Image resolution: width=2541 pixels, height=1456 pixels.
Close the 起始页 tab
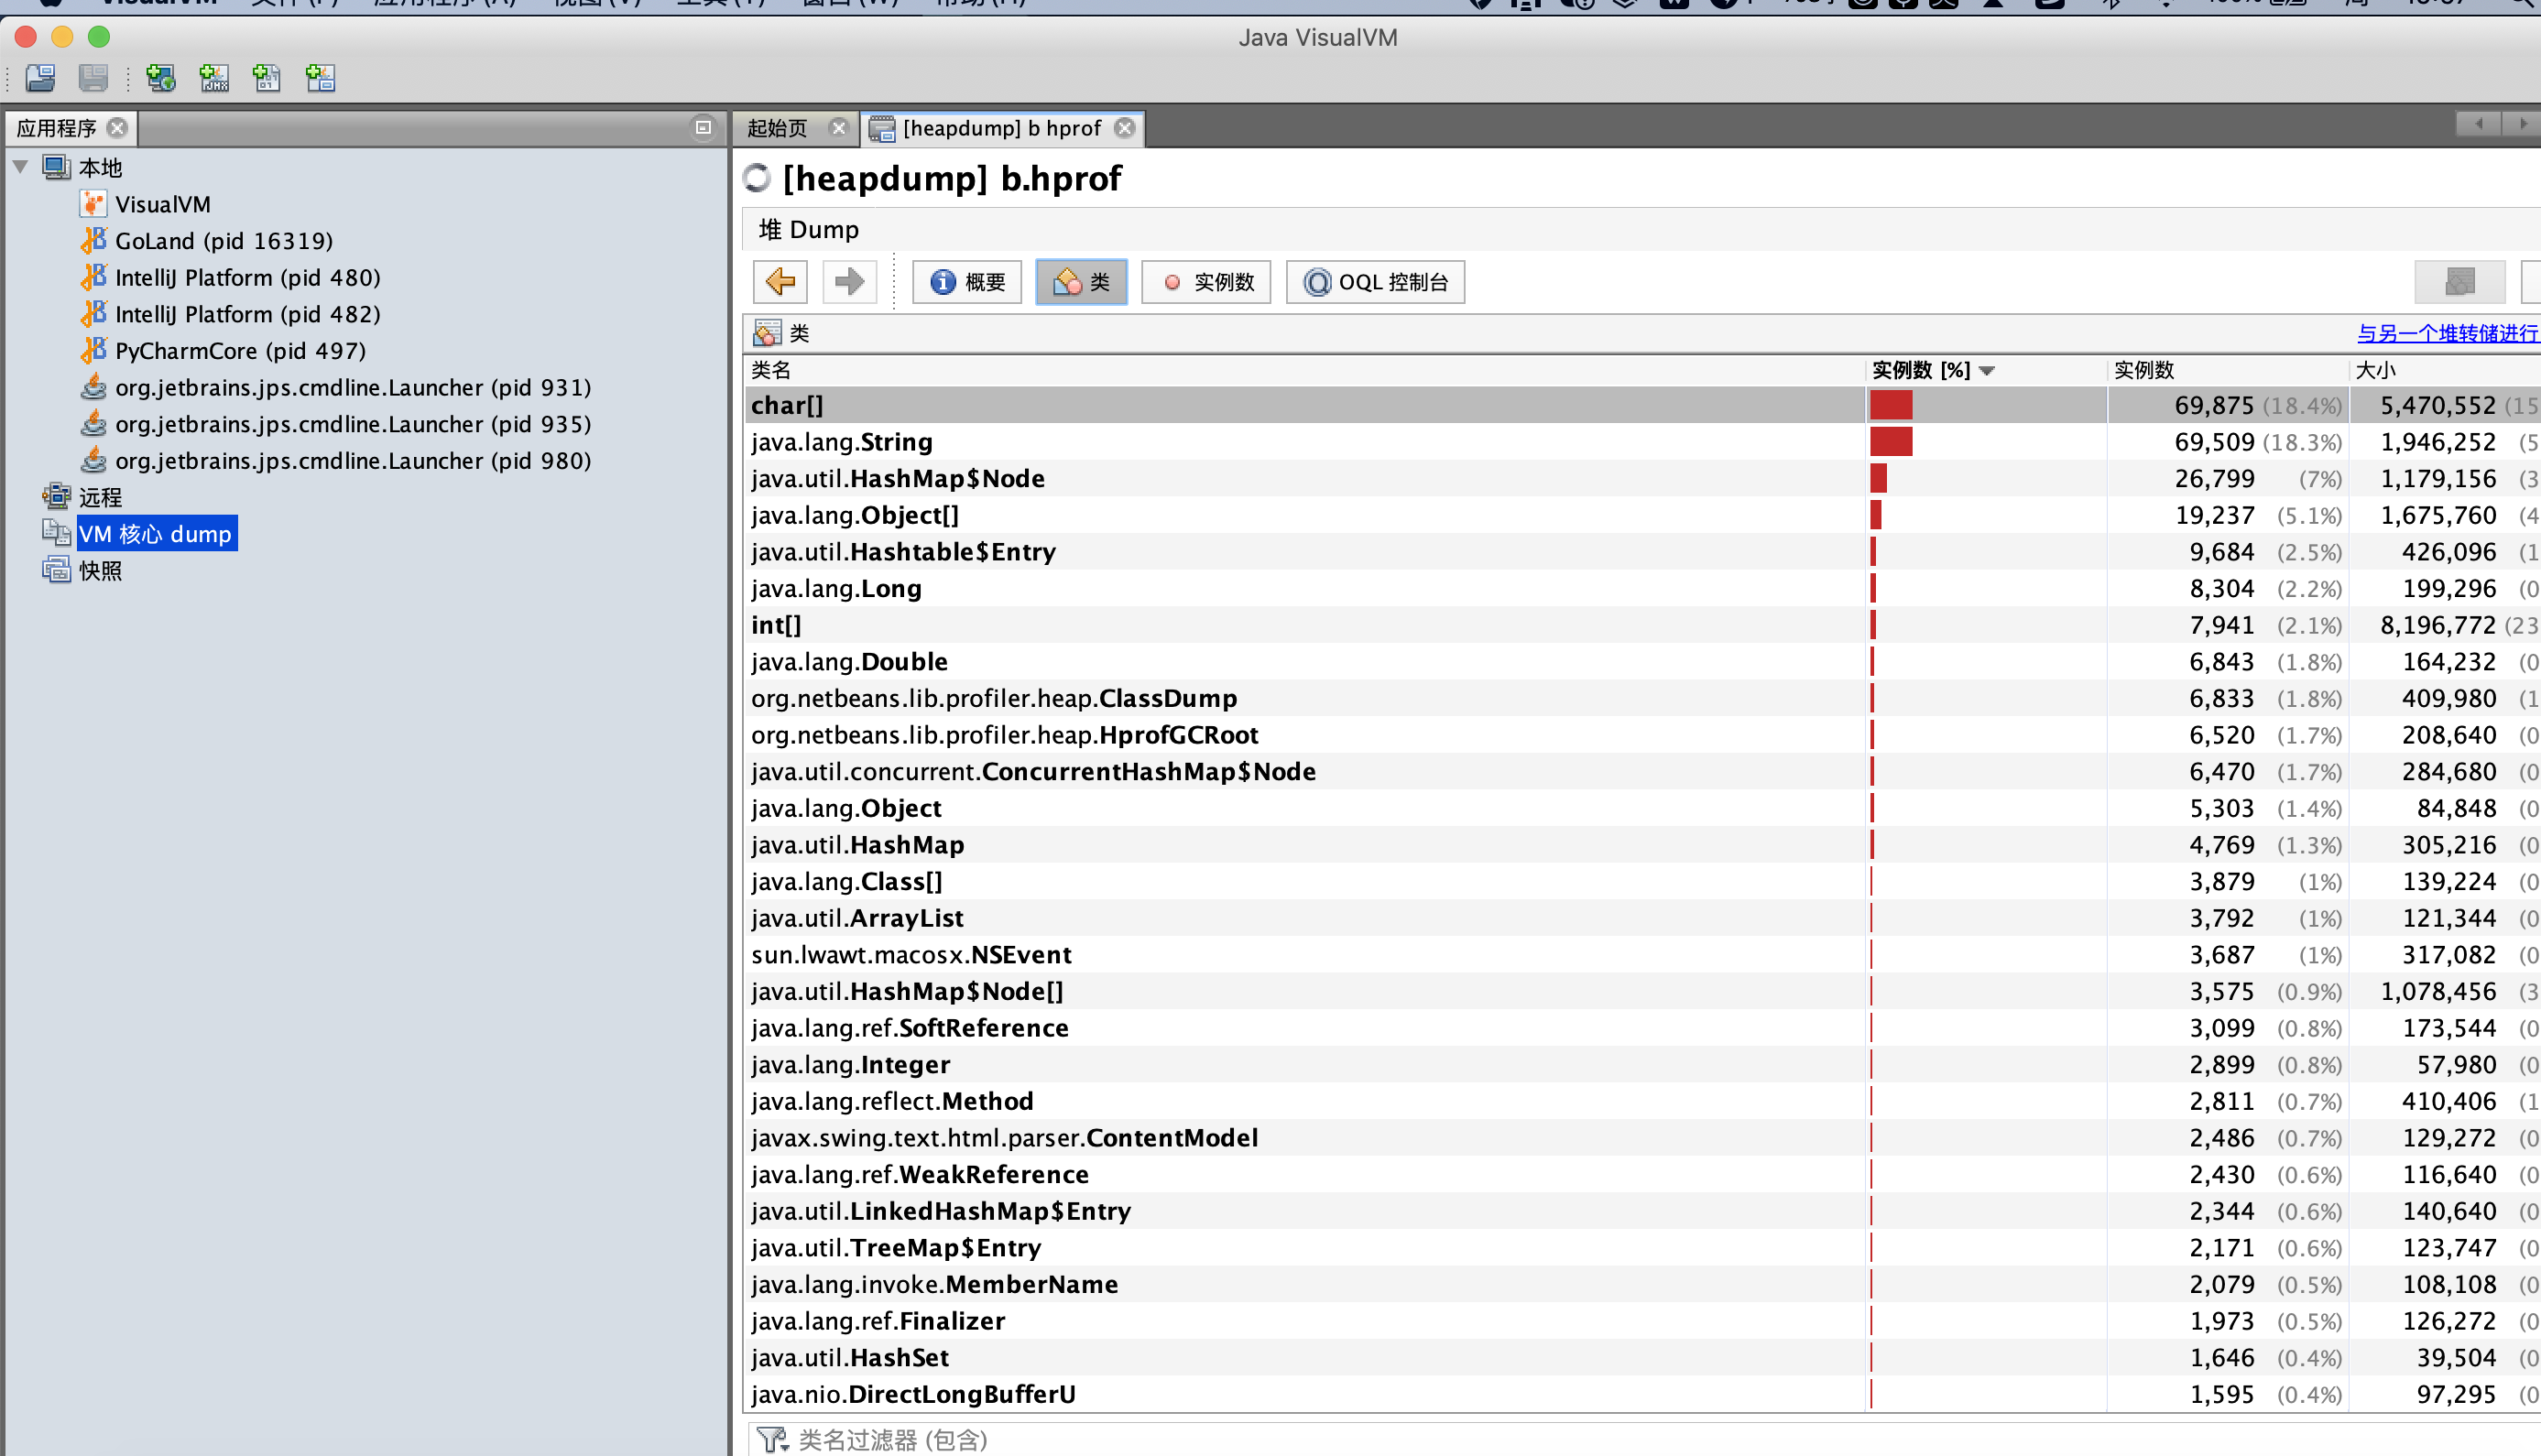pos(839,128)
